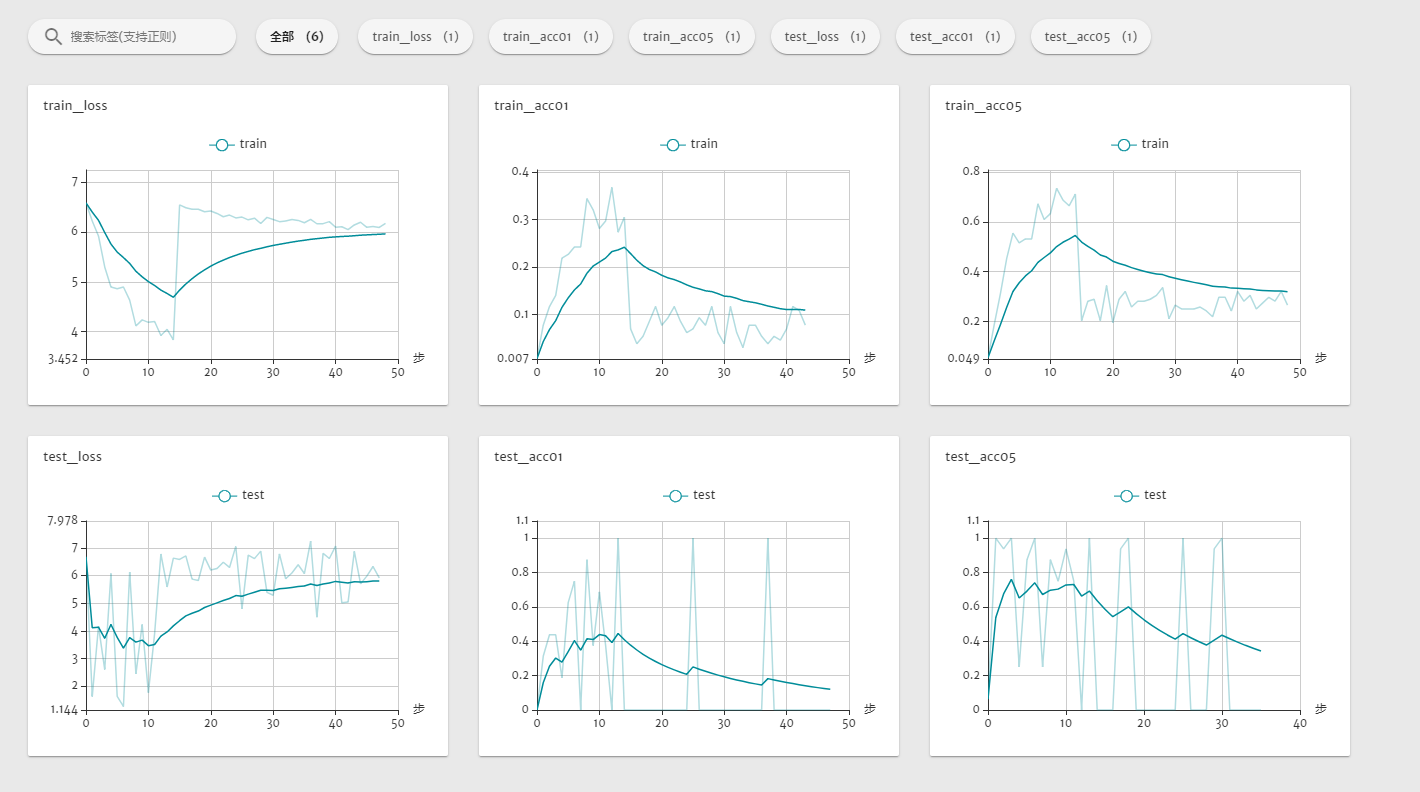Click the train legend label in train__loss chart
Viewport: 1420px width, 792px height.
[x=253, y=144]
